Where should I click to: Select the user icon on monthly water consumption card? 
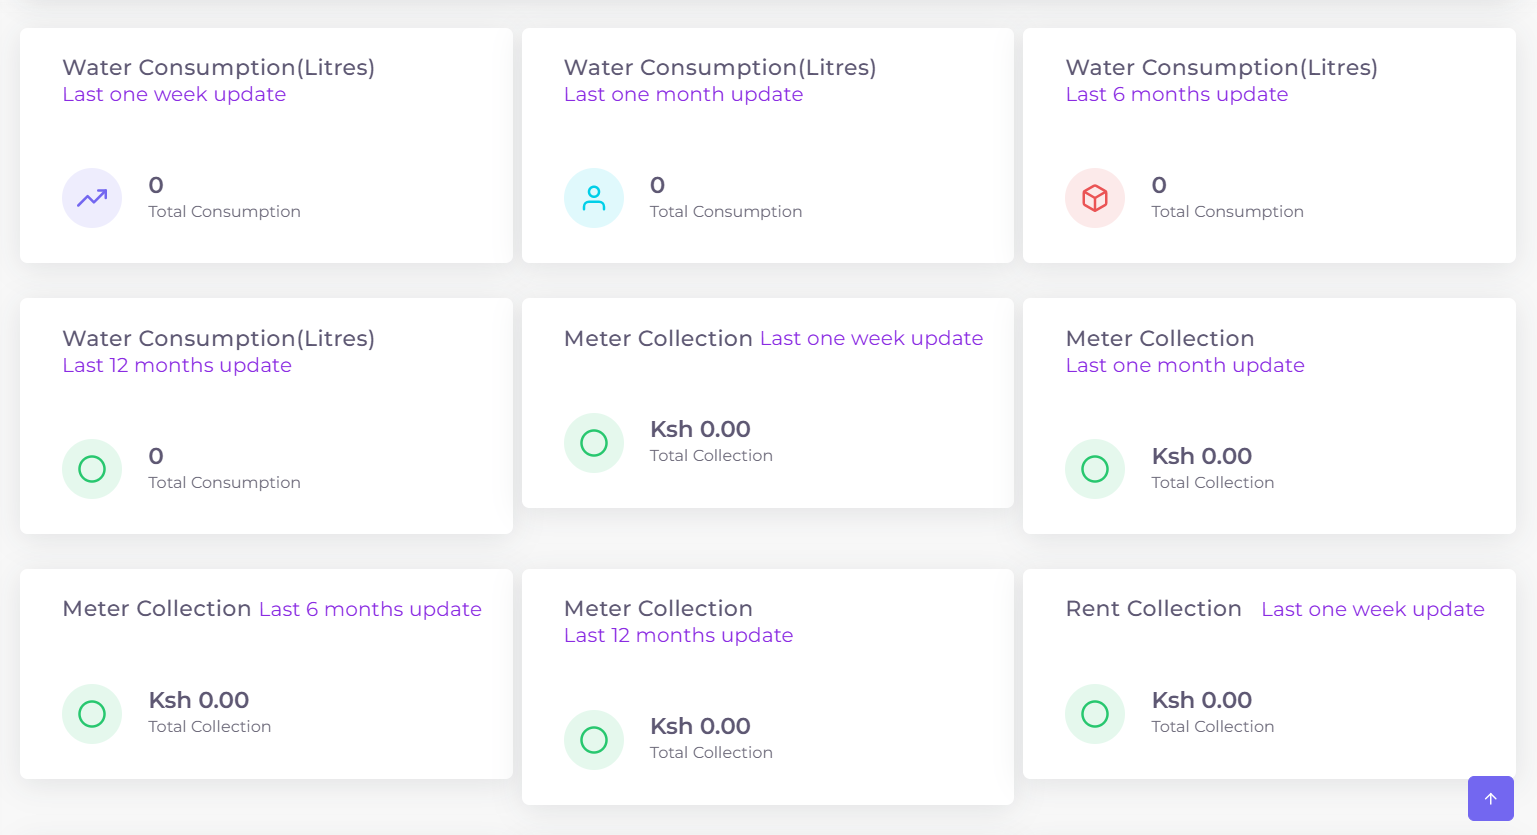(594, 198)
